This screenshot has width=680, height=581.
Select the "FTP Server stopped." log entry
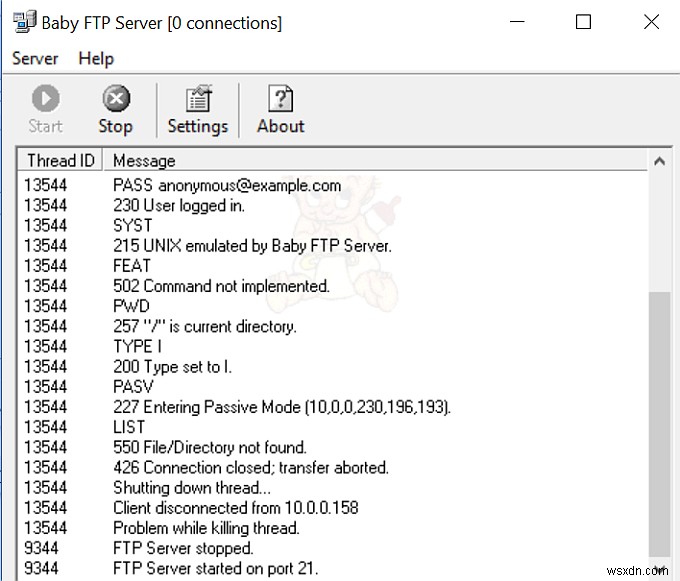(183, 548)
